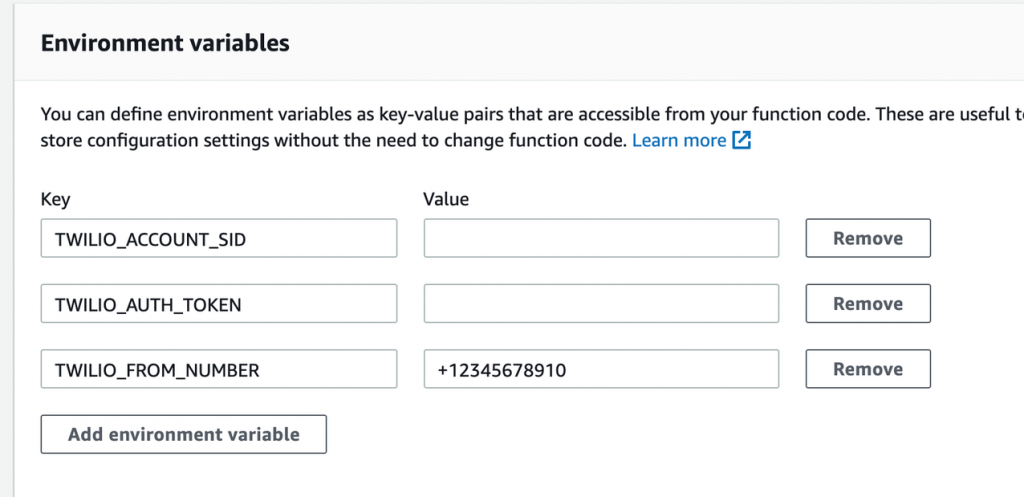Open the external link icon beside Learn more
Screen dimensions: 1024x497
(x=741, y=140)
